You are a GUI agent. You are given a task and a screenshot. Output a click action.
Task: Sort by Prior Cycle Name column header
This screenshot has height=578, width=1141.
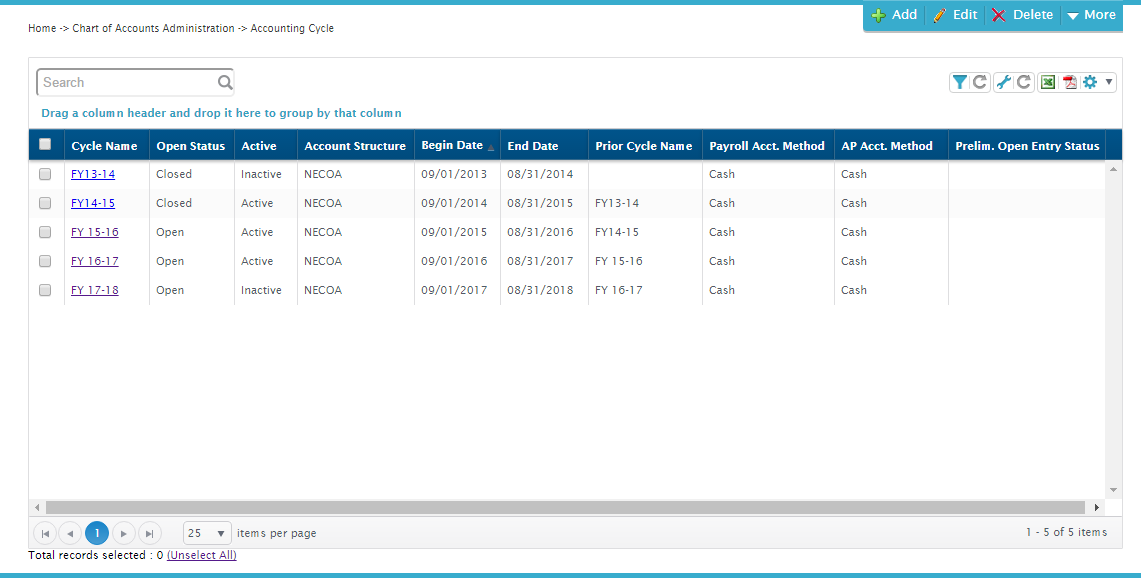click(x=643, y=146)
